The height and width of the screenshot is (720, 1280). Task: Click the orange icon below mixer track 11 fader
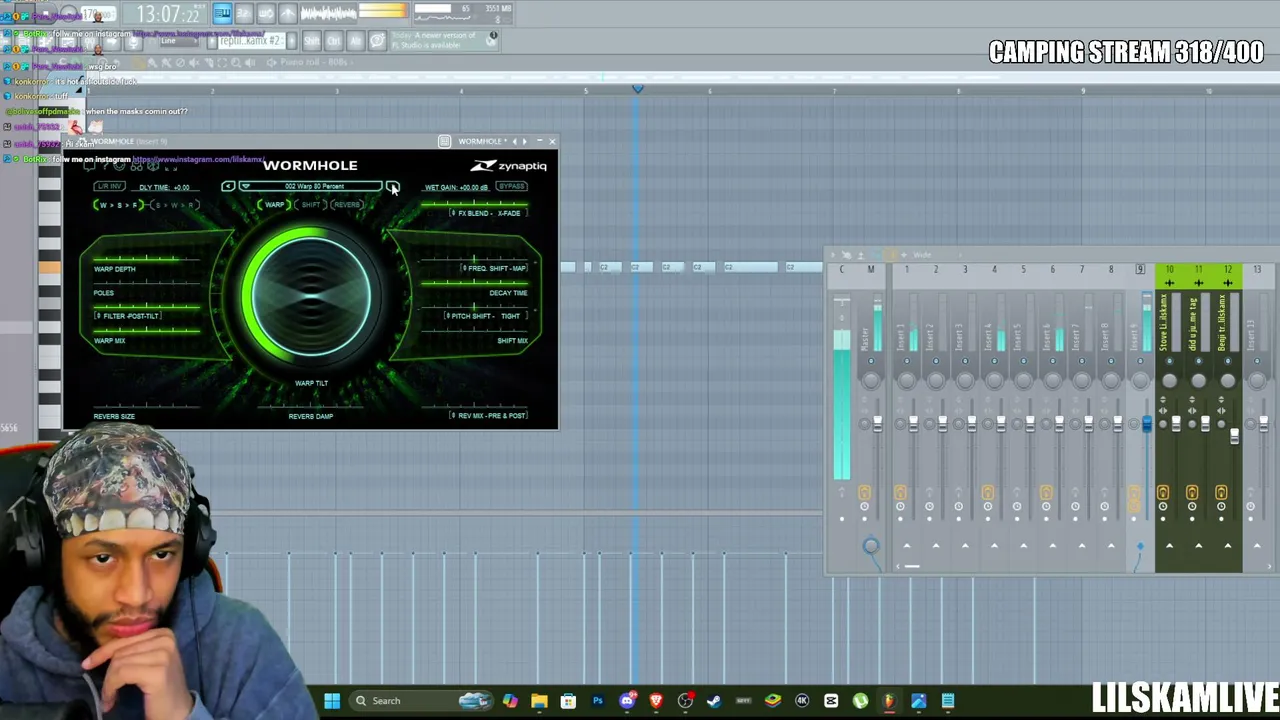(x=1192, y=492)
